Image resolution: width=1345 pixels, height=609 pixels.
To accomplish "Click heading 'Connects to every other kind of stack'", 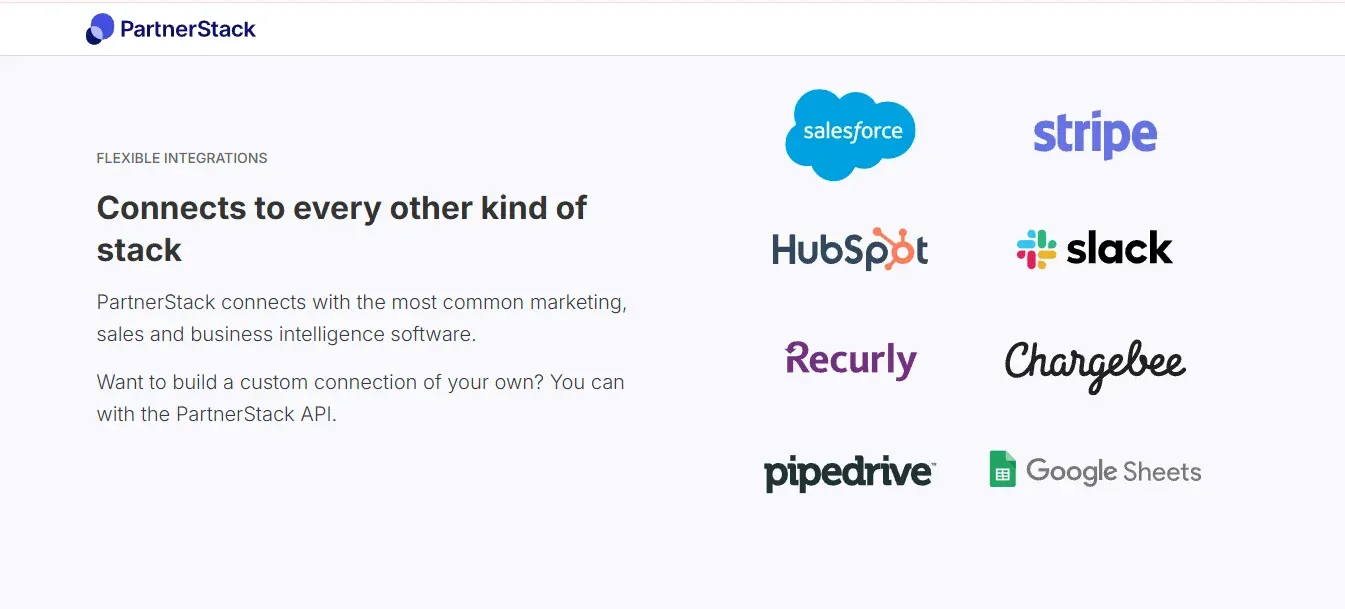I will point(342,228).
